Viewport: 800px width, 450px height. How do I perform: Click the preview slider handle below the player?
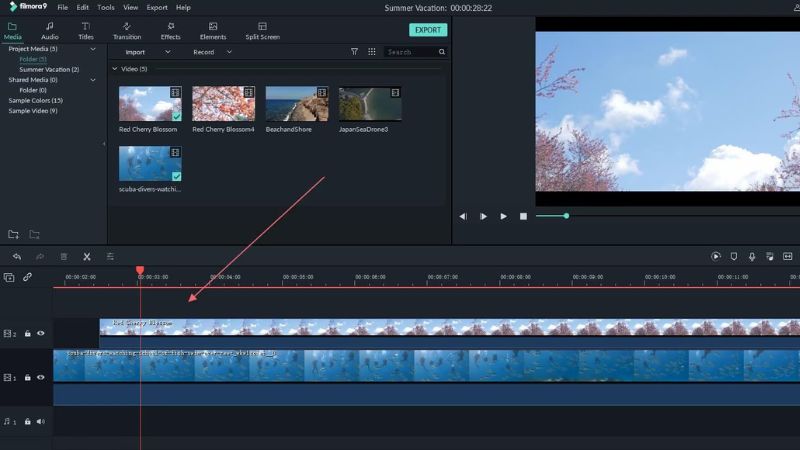point(566,216)
